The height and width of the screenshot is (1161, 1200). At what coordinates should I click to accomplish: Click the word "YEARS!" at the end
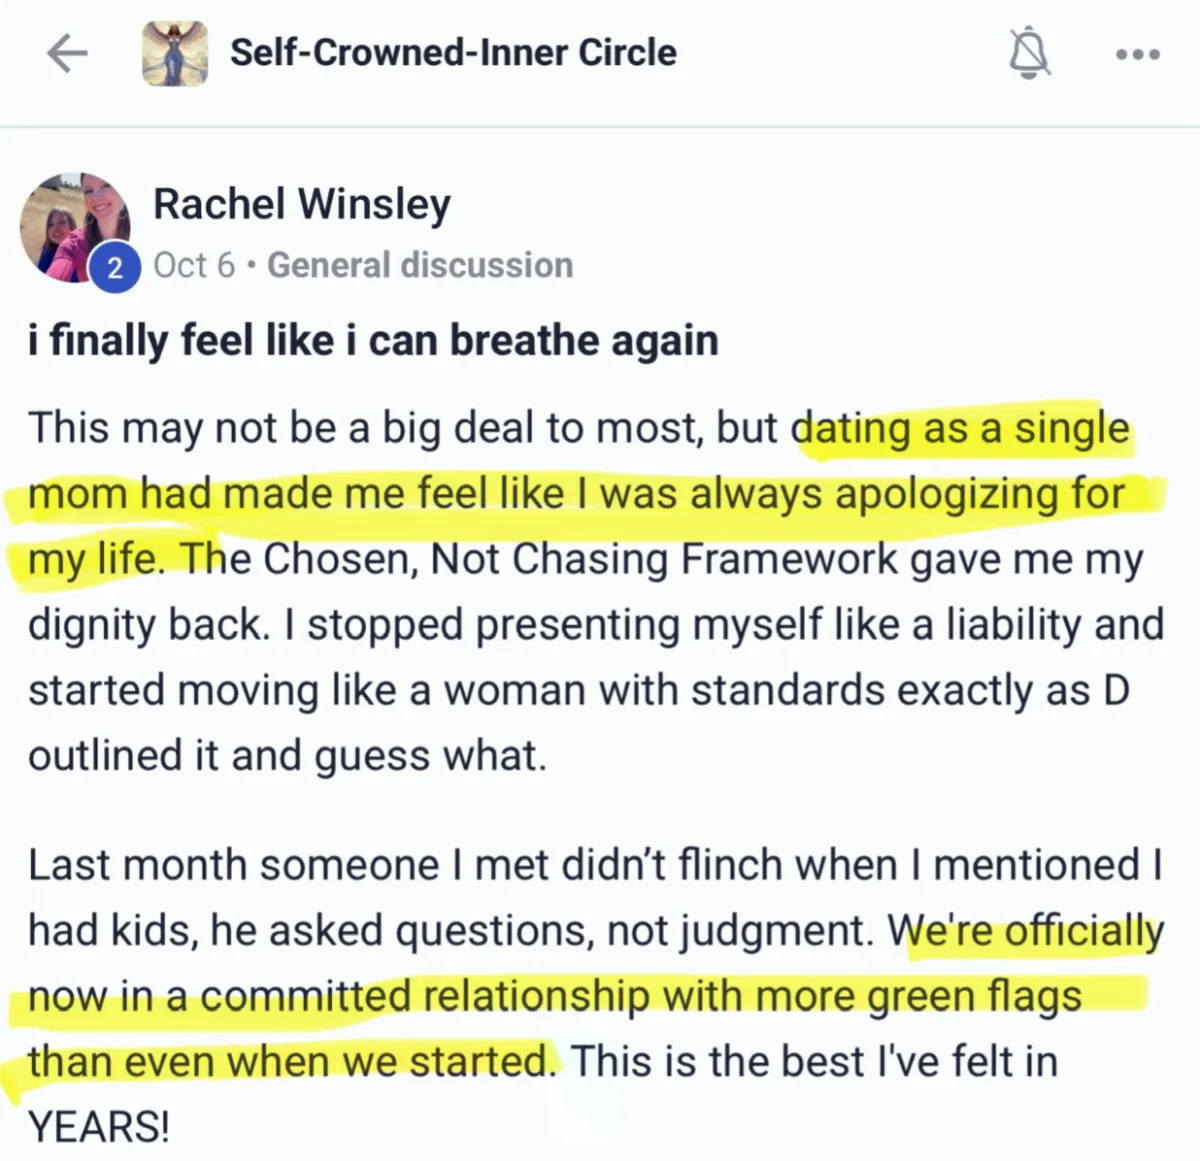[99, 1127]
